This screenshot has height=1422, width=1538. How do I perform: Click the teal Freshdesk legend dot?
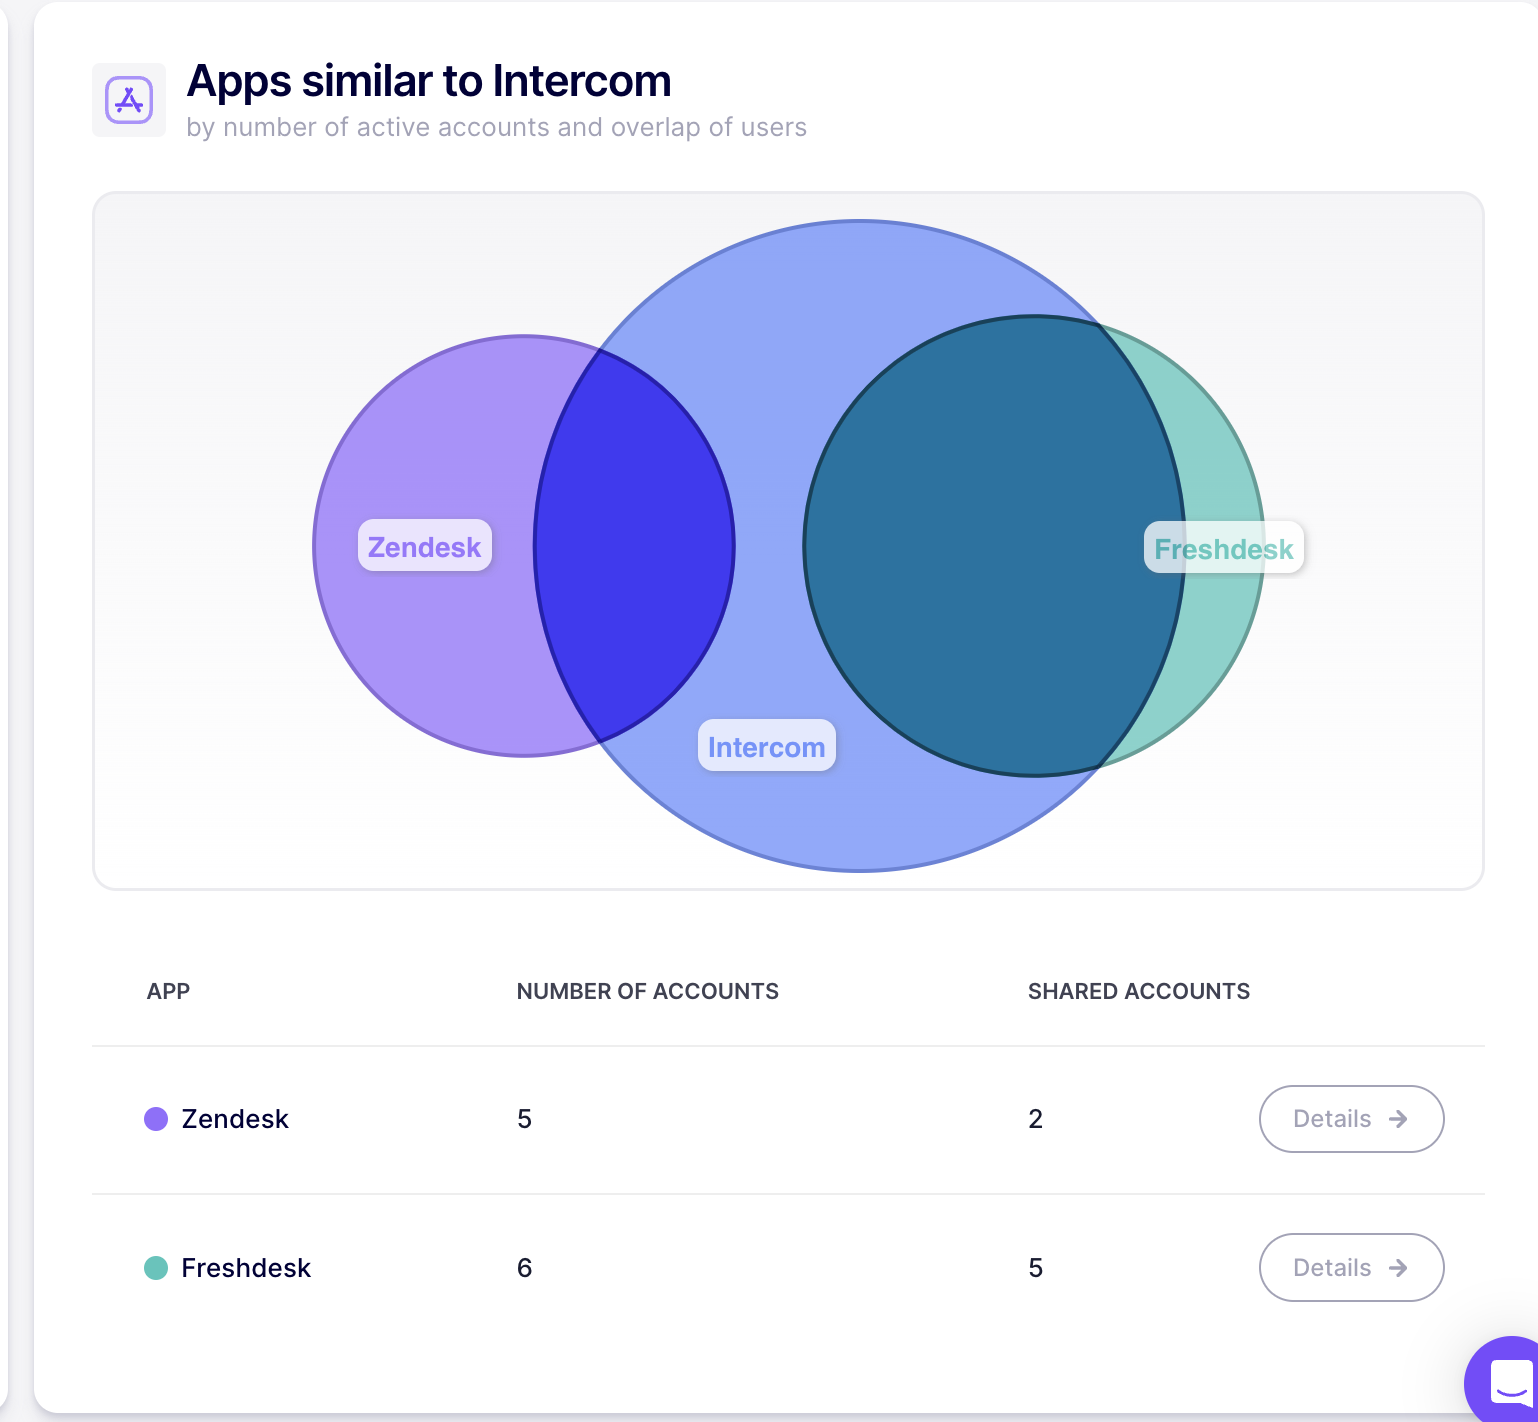[156, 1268]
